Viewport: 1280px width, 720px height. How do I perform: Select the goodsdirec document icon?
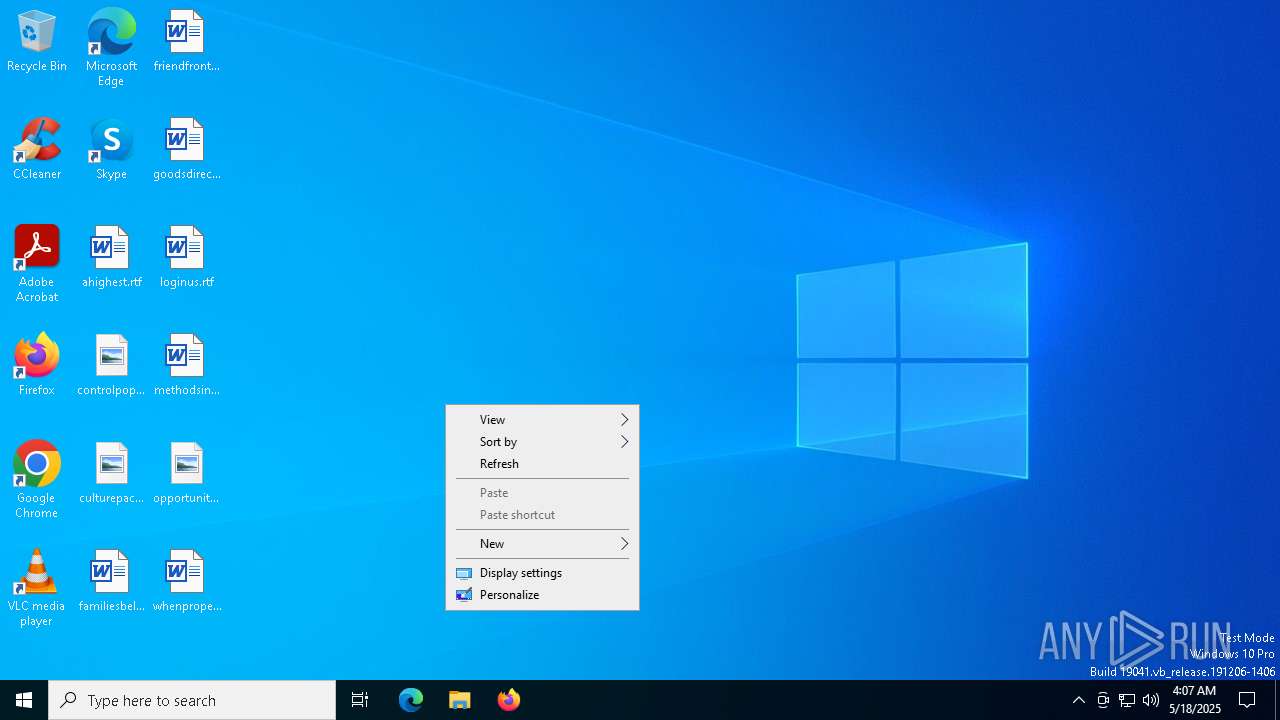pyautogui.click(x=186, y=150)
